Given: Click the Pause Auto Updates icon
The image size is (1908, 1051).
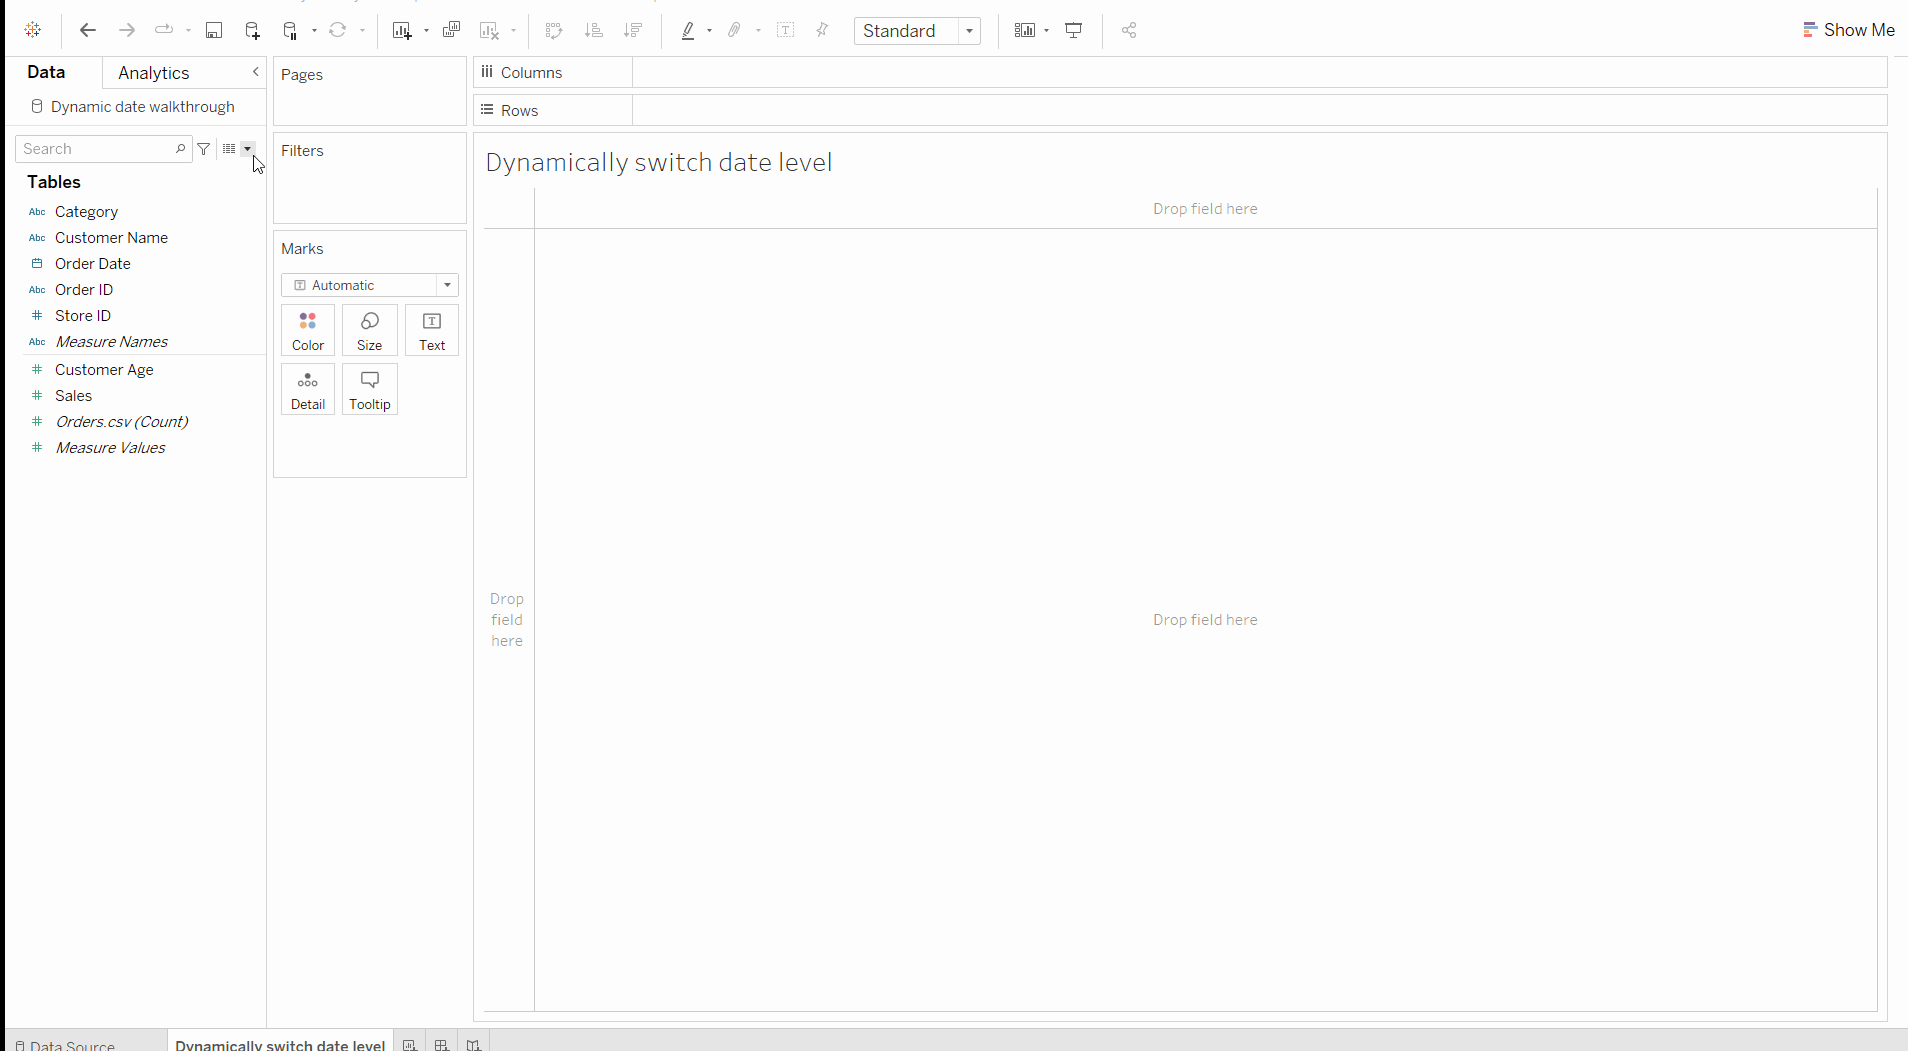Looking at the screenshot, I should [291, 30].
